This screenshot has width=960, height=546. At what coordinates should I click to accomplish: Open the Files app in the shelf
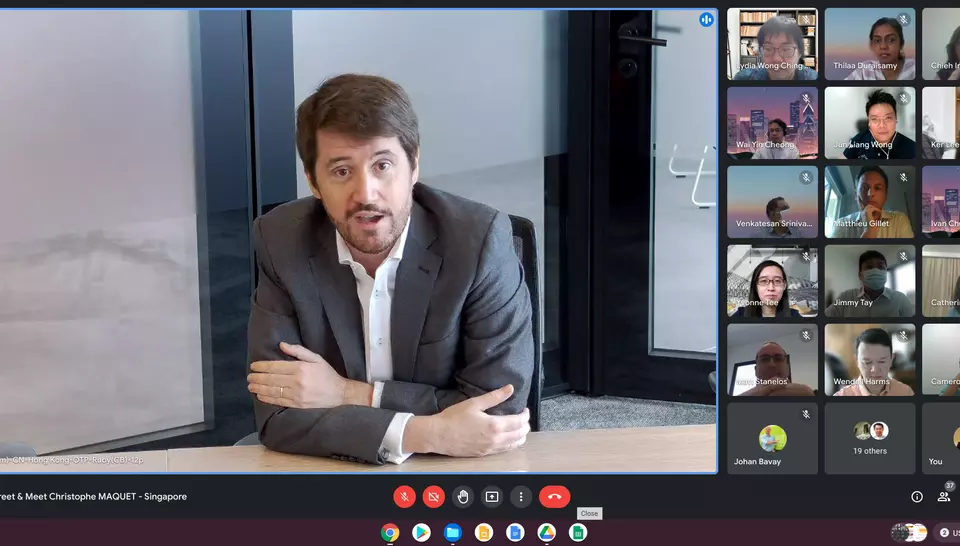click(x=452, y=532)
